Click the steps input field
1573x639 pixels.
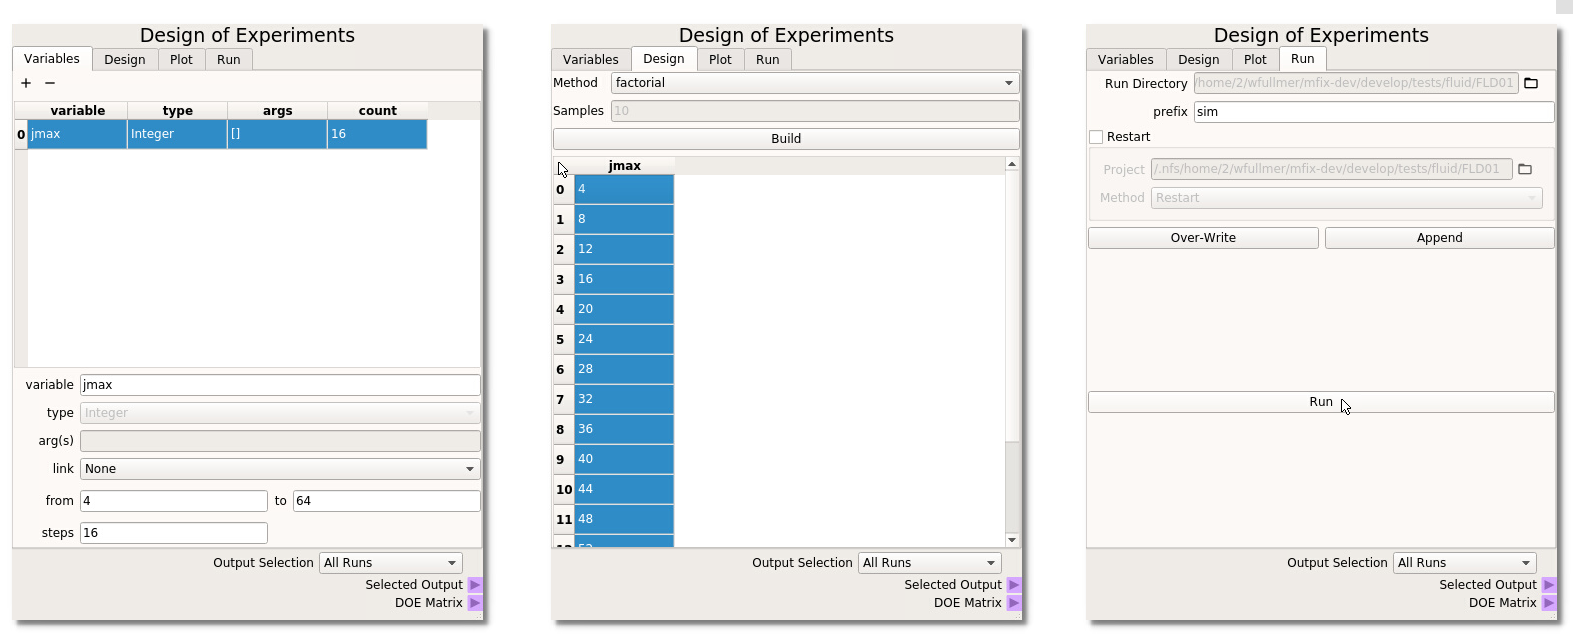[174, 533]
